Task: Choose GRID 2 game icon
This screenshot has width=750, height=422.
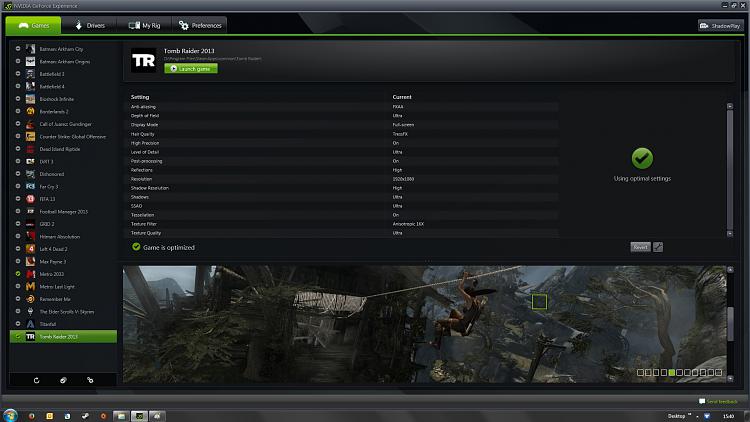Action: (x=30, y=224)
